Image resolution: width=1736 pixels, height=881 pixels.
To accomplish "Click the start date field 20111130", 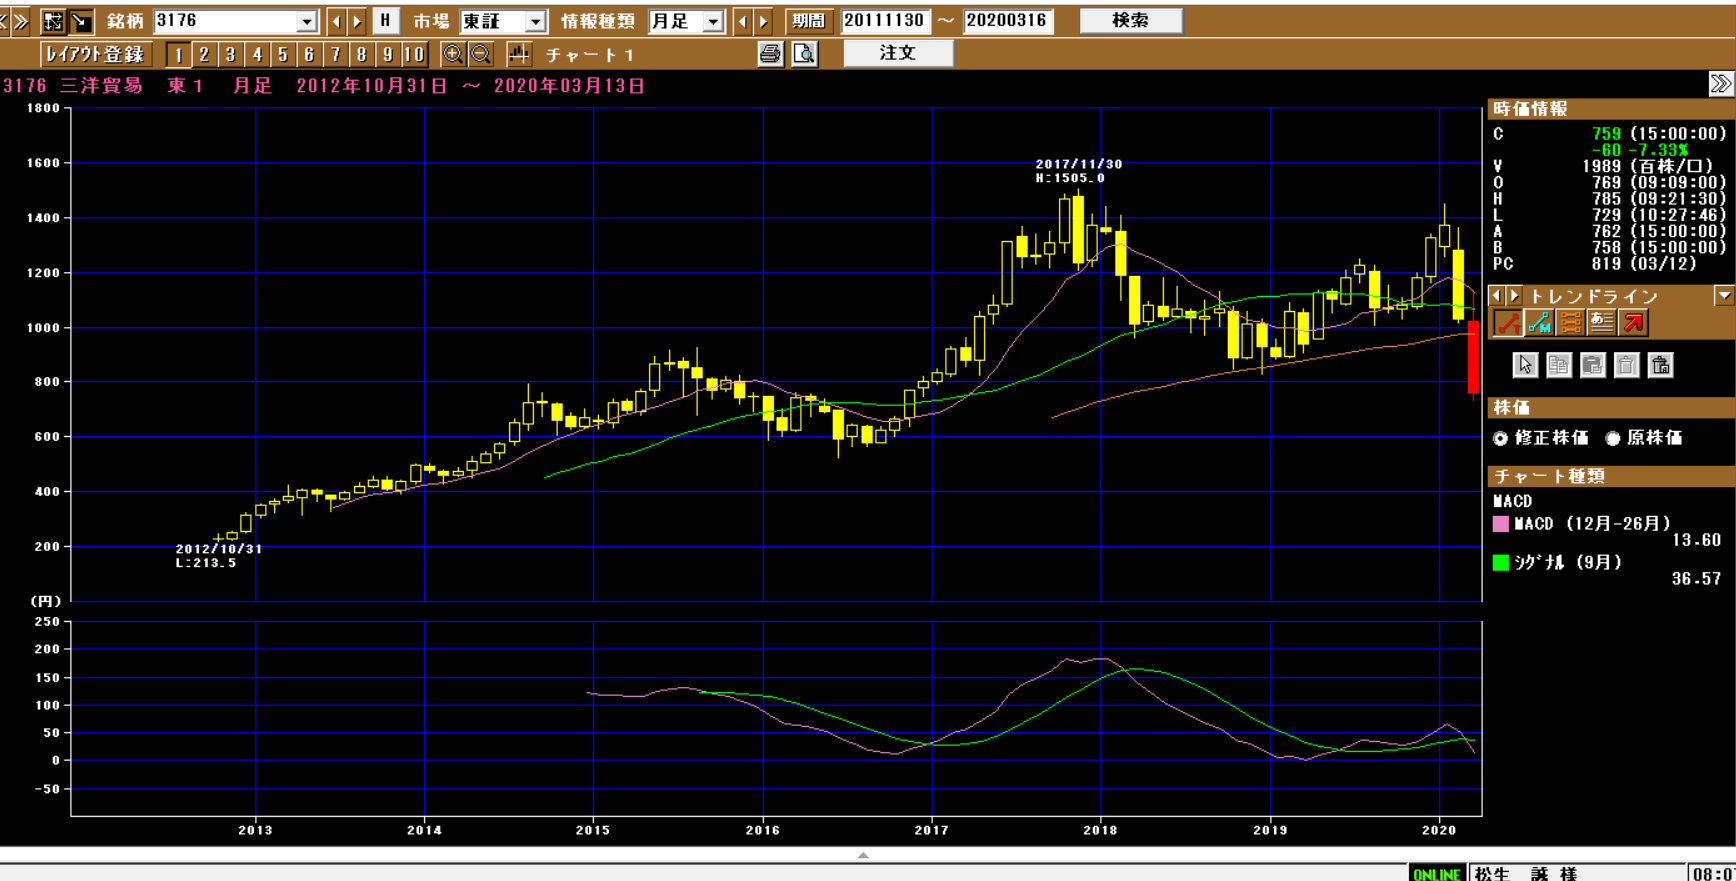I will pos(884,21).
